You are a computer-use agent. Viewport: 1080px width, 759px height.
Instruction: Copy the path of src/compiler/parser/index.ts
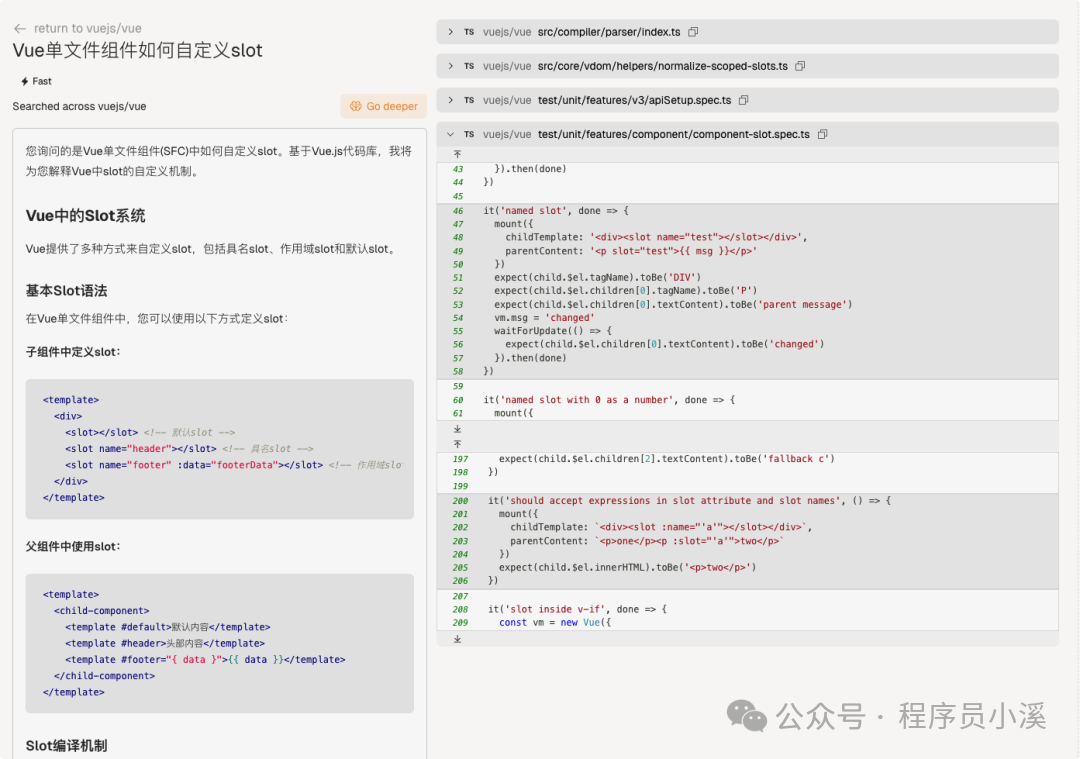(x=693, y=32)
